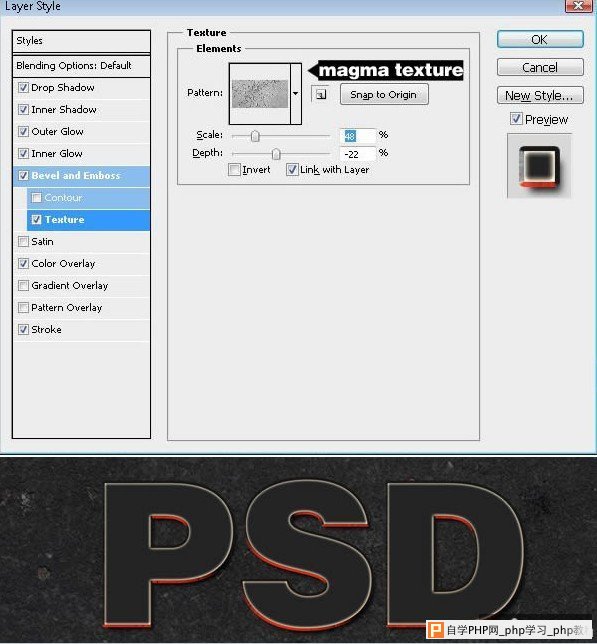
Task: Click the Scale percentage input field
Action: tap(357, 135)
